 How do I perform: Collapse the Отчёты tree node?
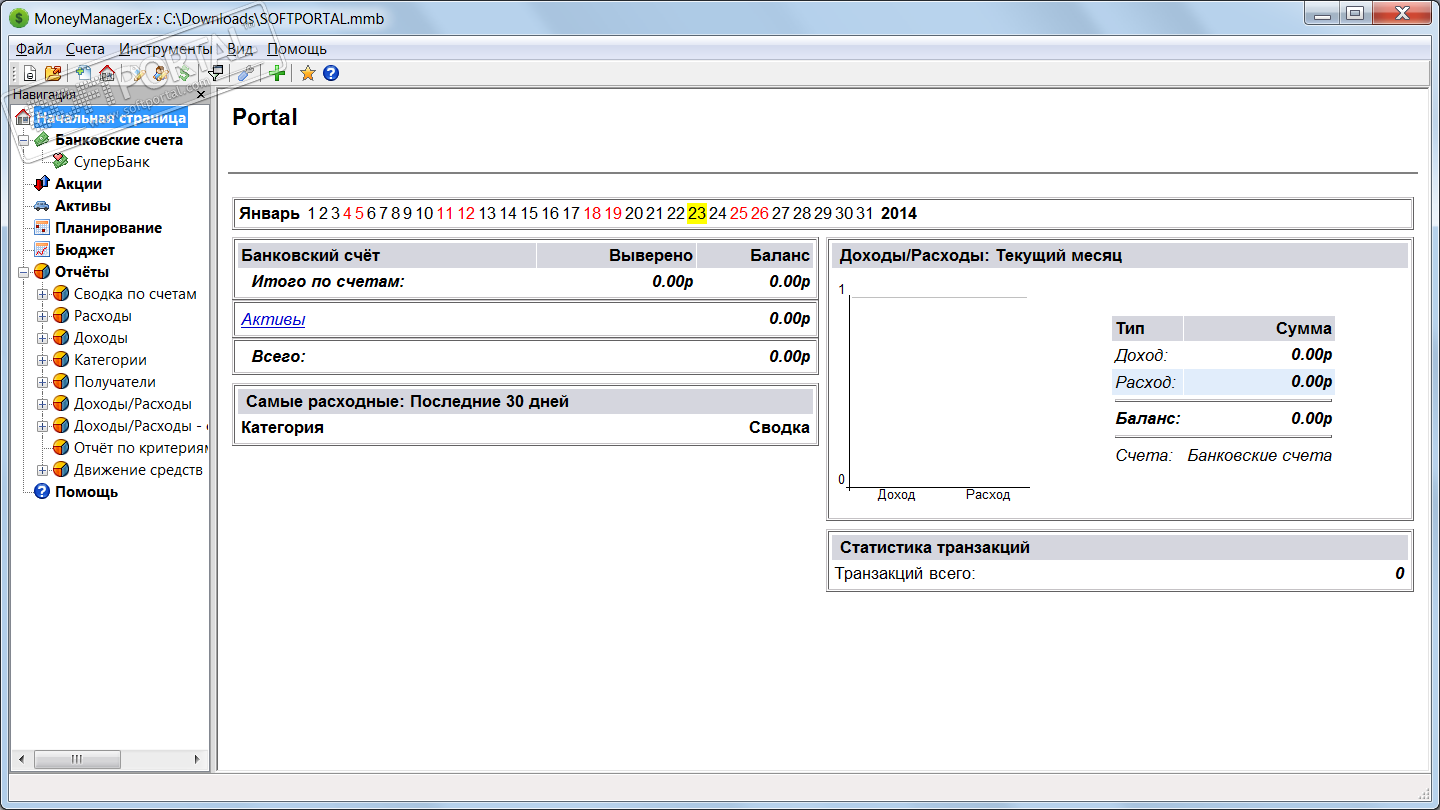(x=22, y=272)
